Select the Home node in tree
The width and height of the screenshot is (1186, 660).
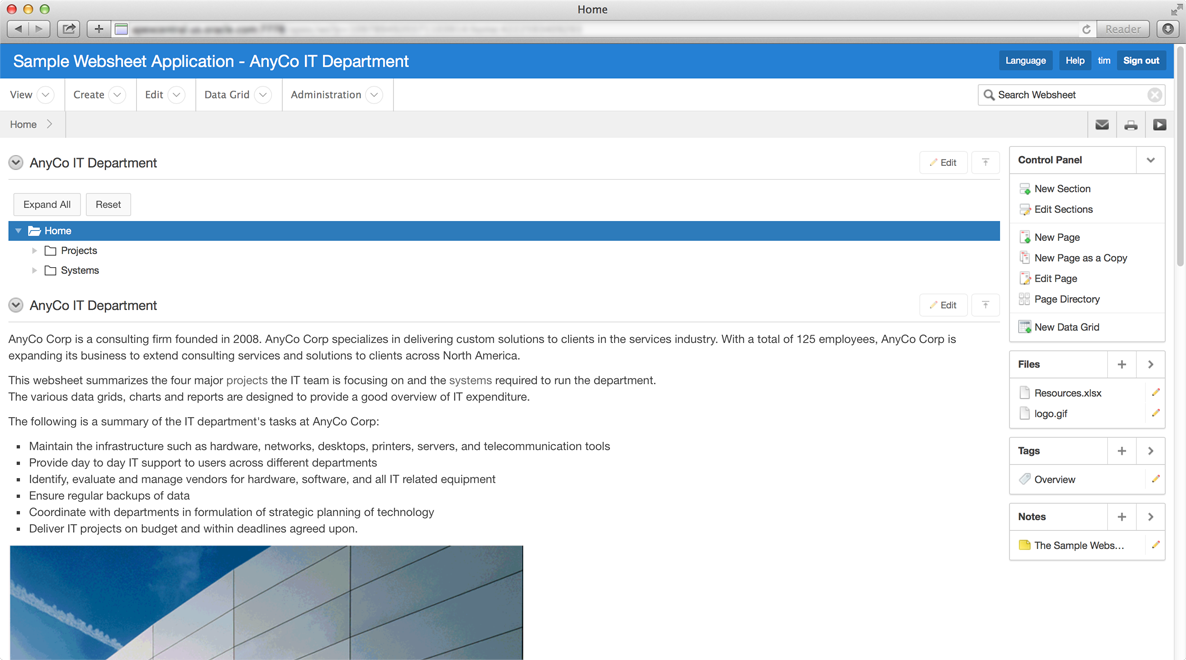[58, 231]
